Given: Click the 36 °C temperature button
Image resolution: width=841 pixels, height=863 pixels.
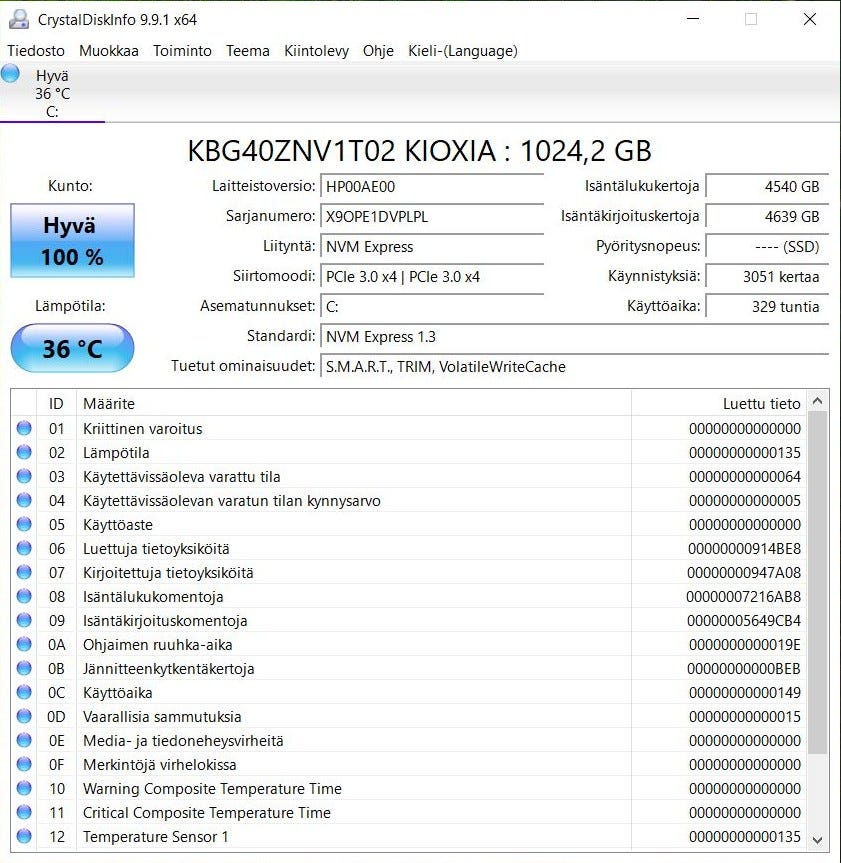Looking at the screenshot, I should coord(72,348).
